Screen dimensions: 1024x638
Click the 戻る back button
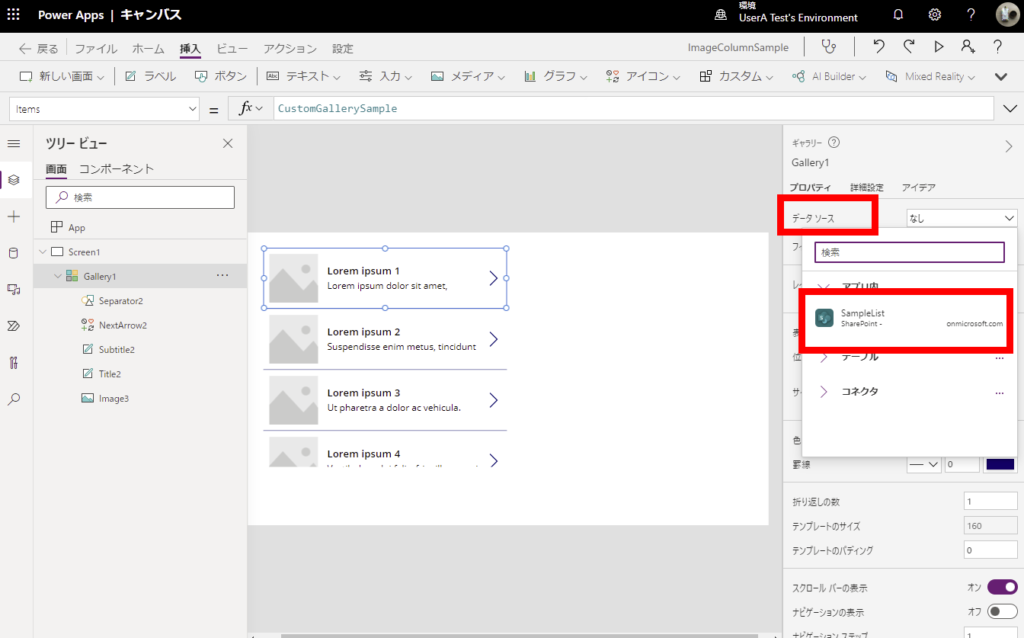(39, 48)
